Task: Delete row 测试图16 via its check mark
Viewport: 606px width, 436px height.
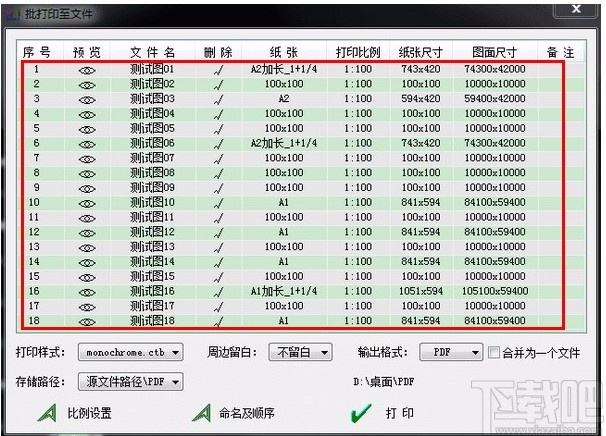Action: click(219, 292)
